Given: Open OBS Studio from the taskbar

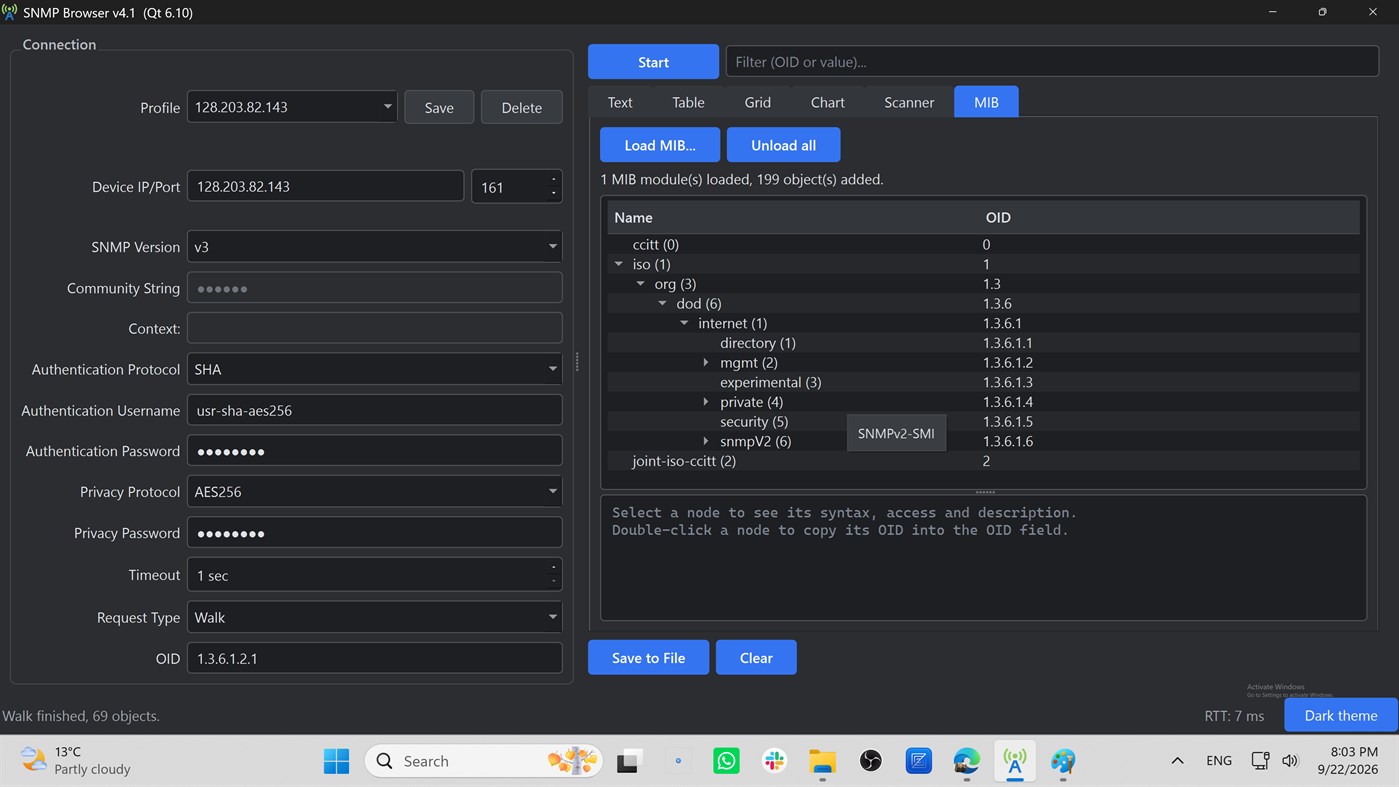Looking at the screenshot, I should coord(871,761).
